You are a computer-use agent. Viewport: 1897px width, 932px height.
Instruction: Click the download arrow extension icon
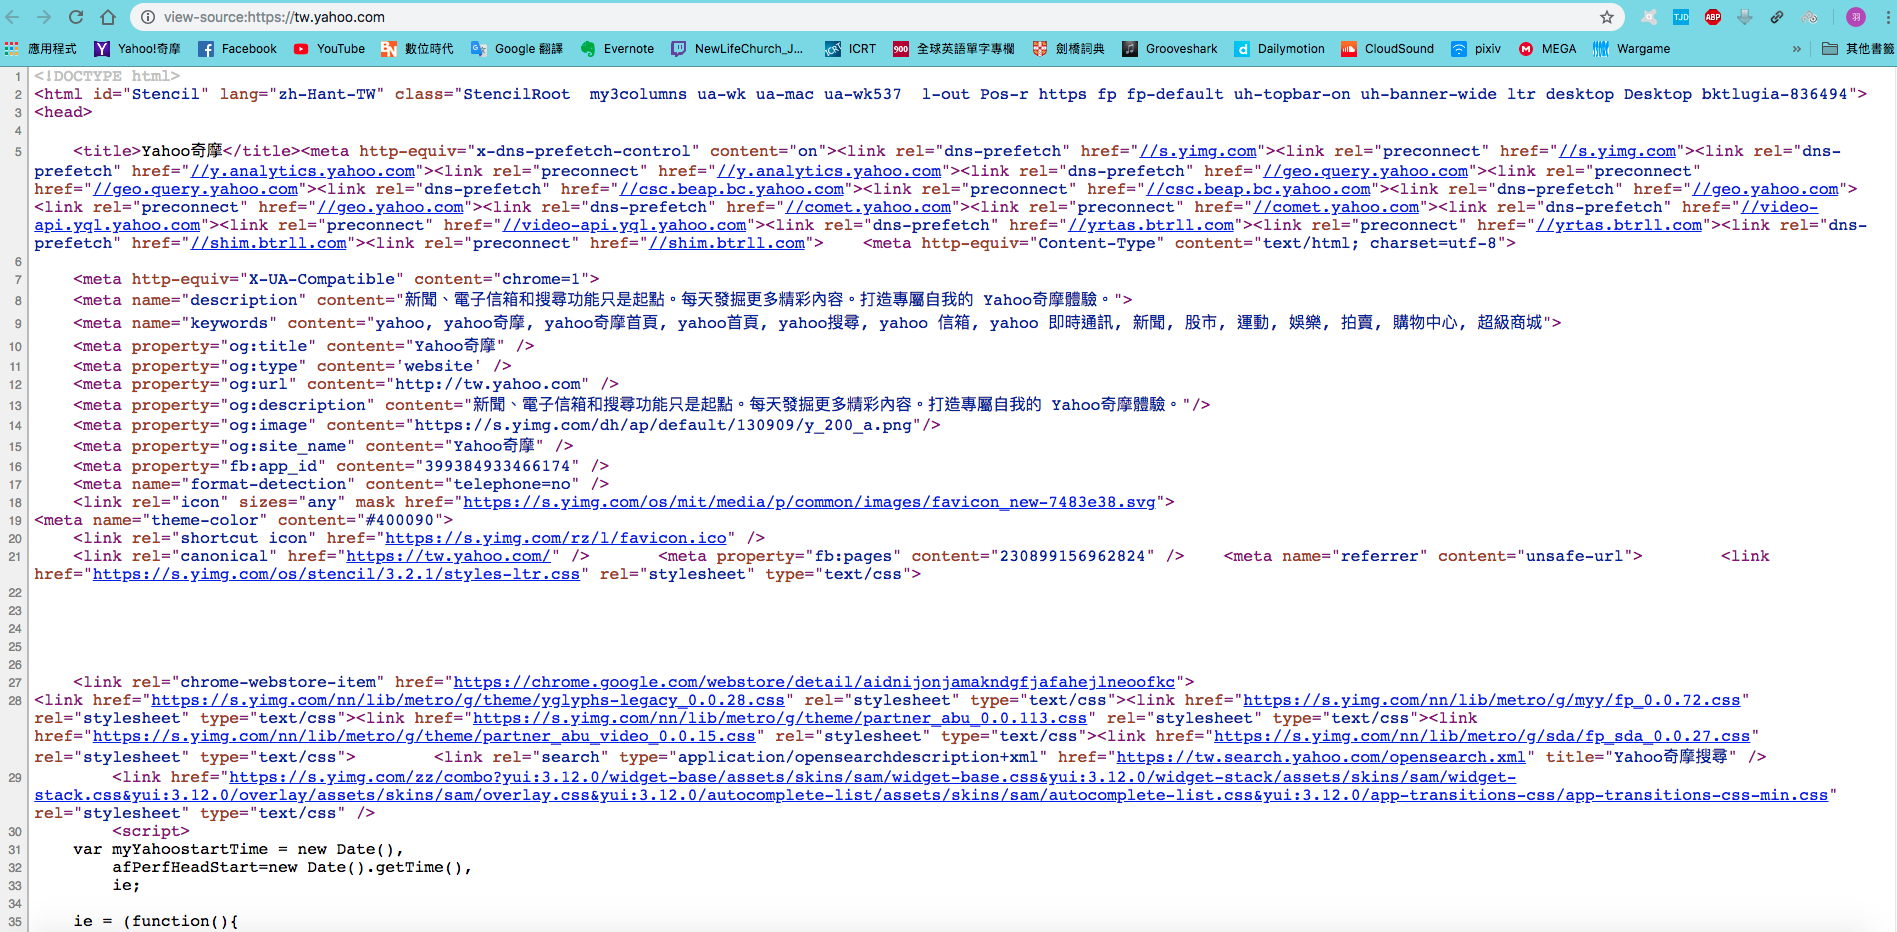pyautogui.click(x=1745, y=17)
